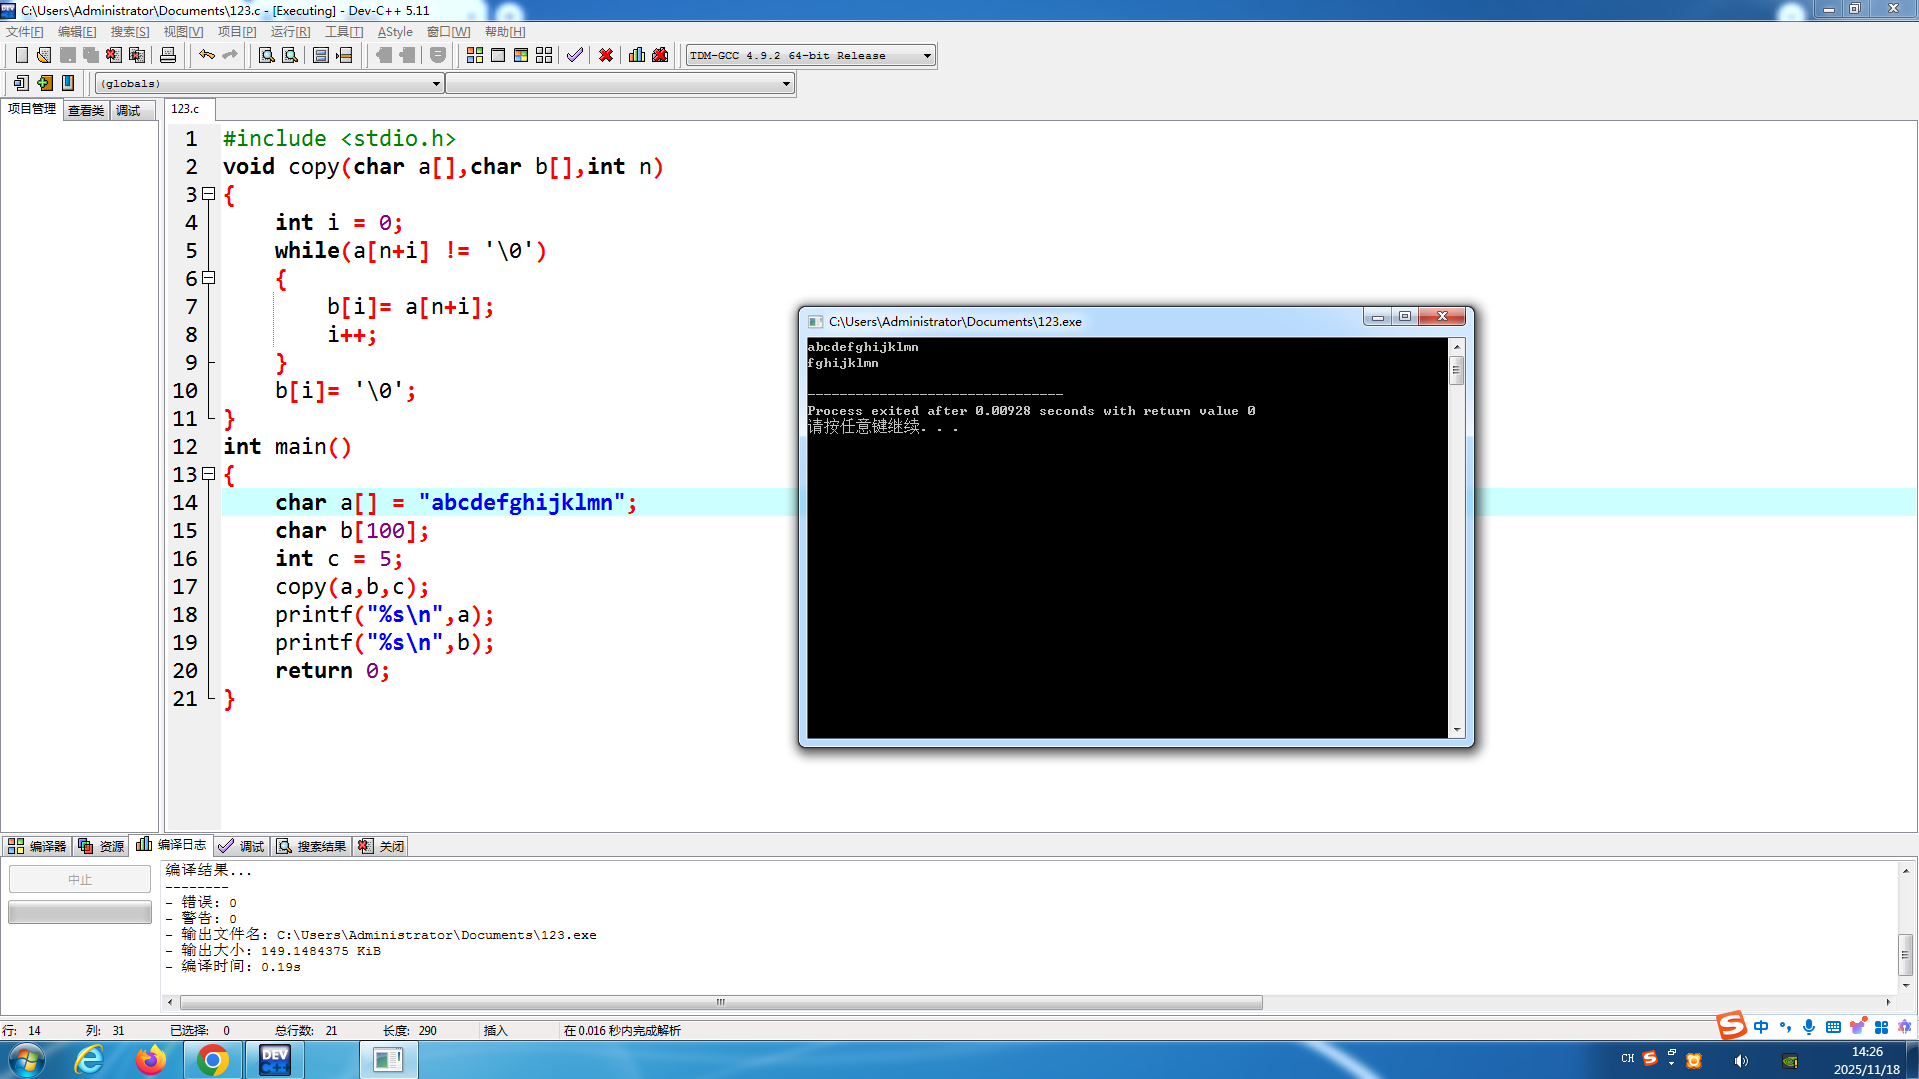Open the 文件[F] menu
The image size is (1919, 1079).
click(x=25, y=32)
